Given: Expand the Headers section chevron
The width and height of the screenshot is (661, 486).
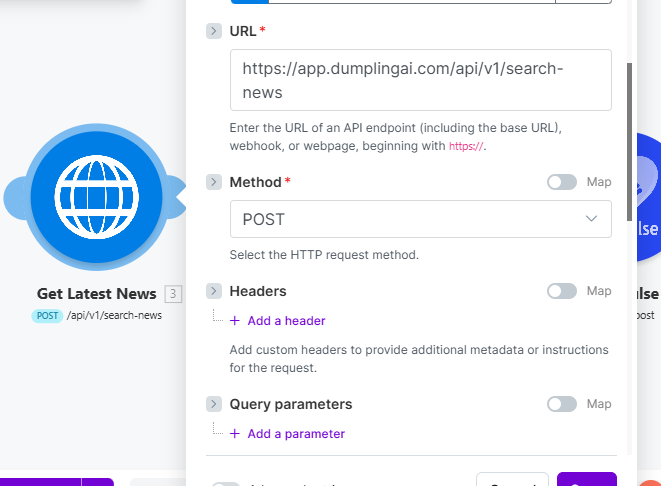Looking at the screenshot, I should [214, 291].
